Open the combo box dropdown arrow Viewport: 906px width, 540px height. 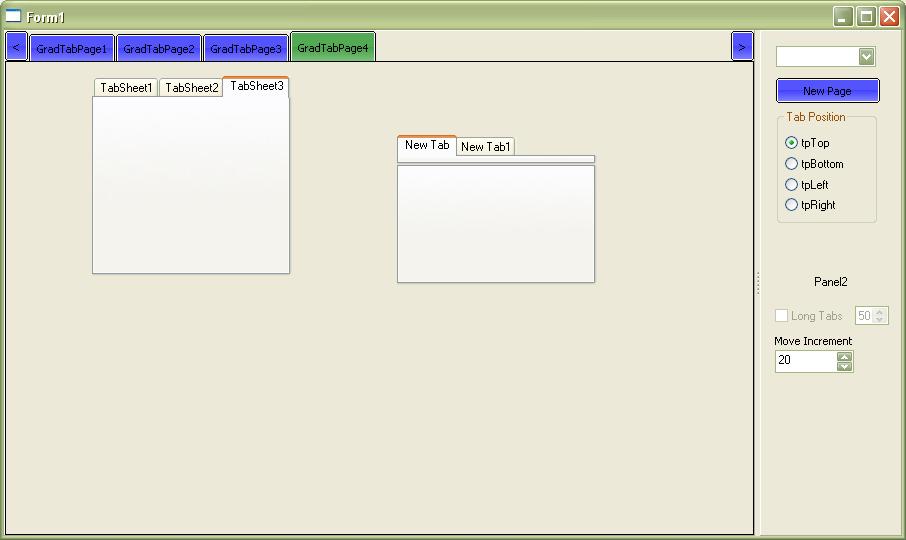point(866,57)
